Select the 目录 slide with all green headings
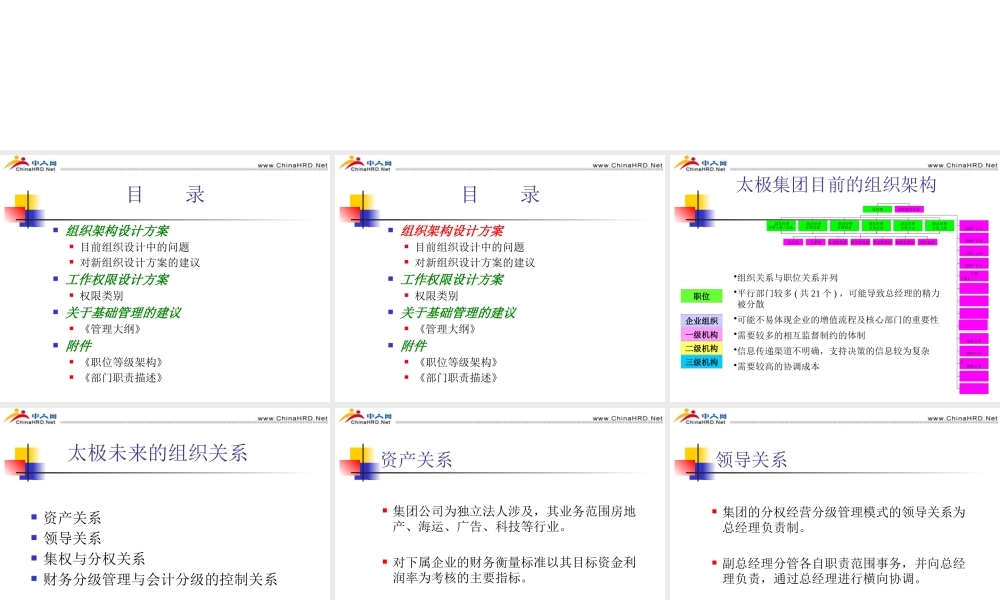This screenshot has height=600, width=1000. point(165,278)
